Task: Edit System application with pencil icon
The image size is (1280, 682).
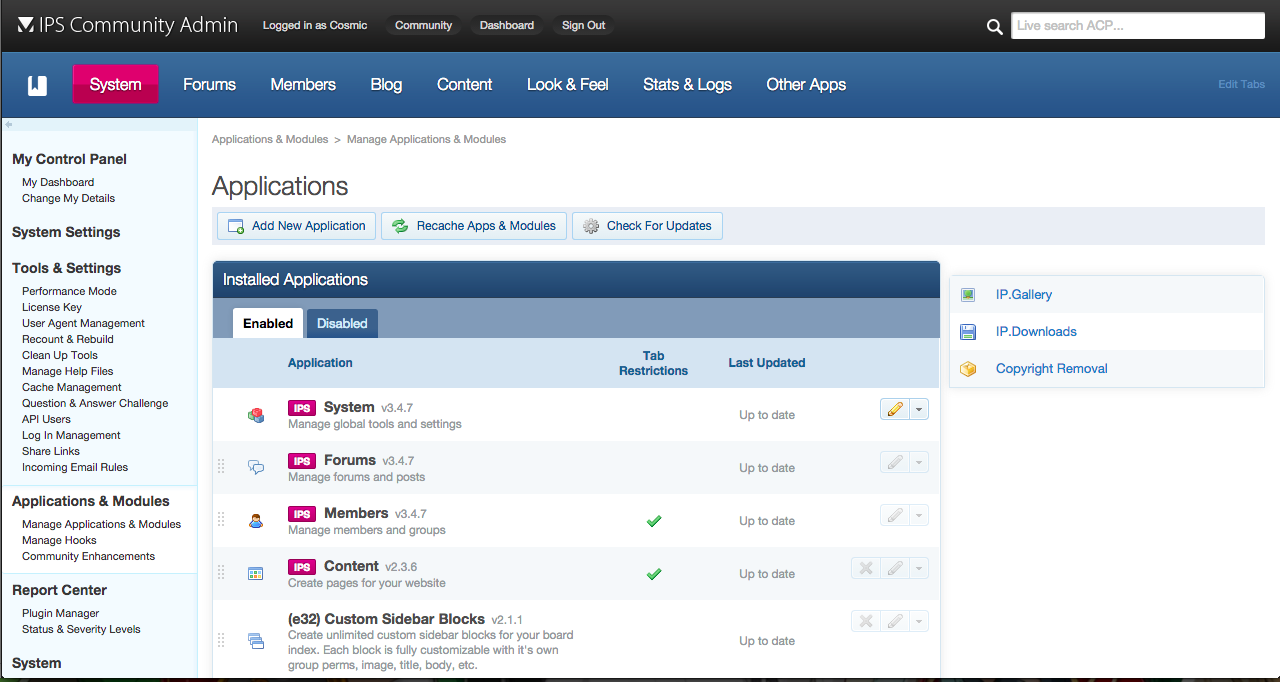Action: coord(895,408)
